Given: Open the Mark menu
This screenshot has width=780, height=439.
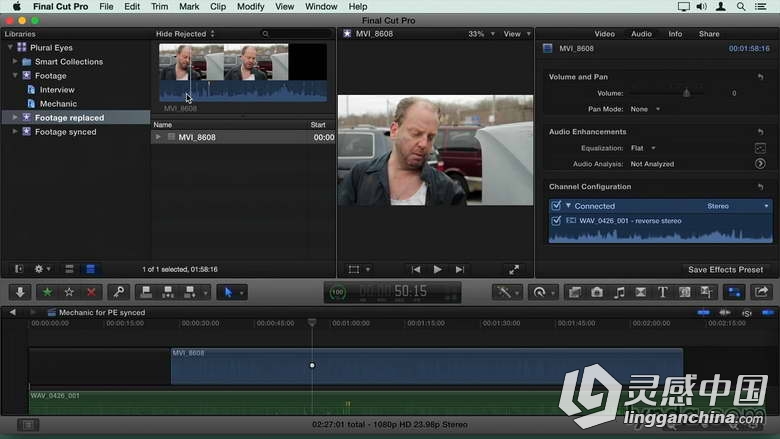Looking at the screenshot, I should pyautogui.click(x=189, y=6).
